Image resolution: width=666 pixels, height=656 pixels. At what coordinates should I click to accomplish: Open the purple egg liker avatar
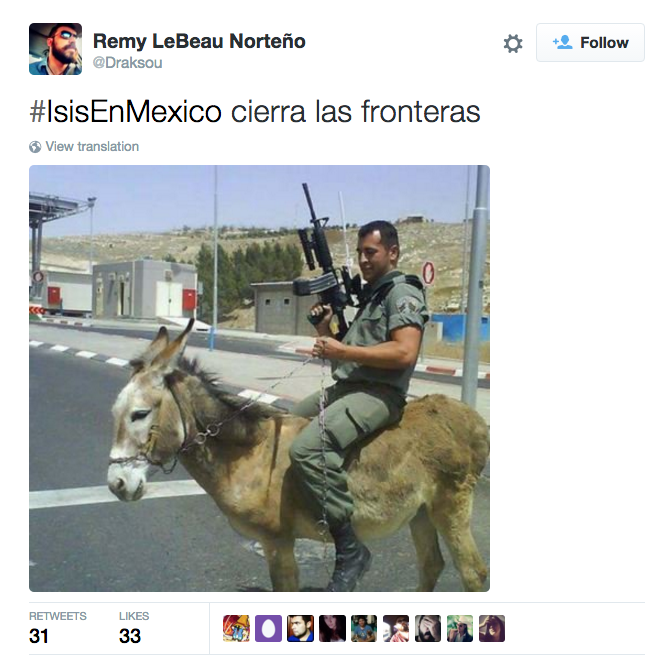pos(268,628)
